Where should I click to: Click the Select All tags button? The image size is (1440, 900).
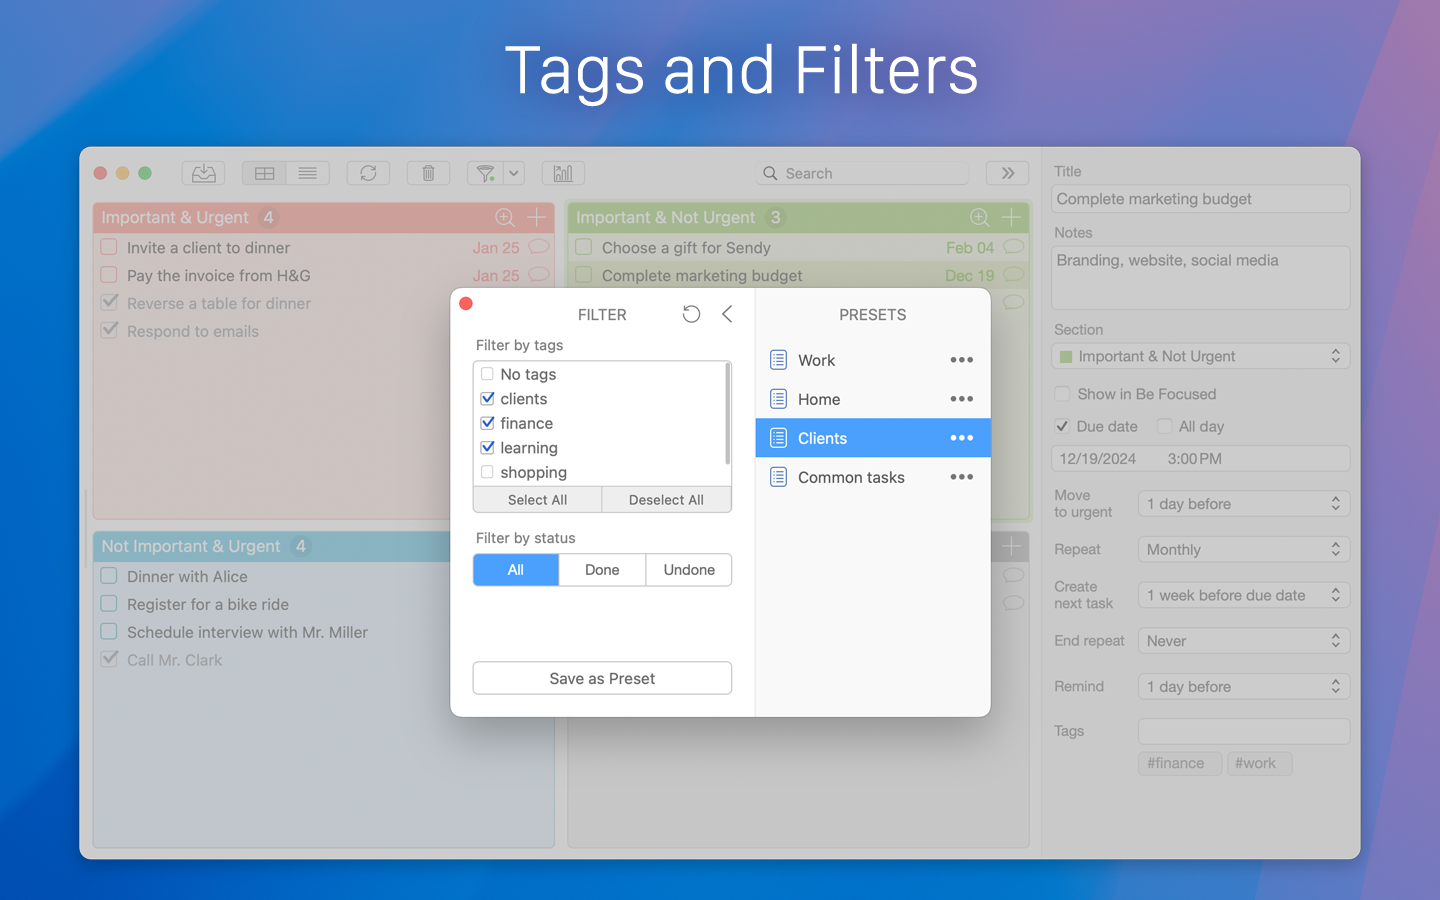538,500
